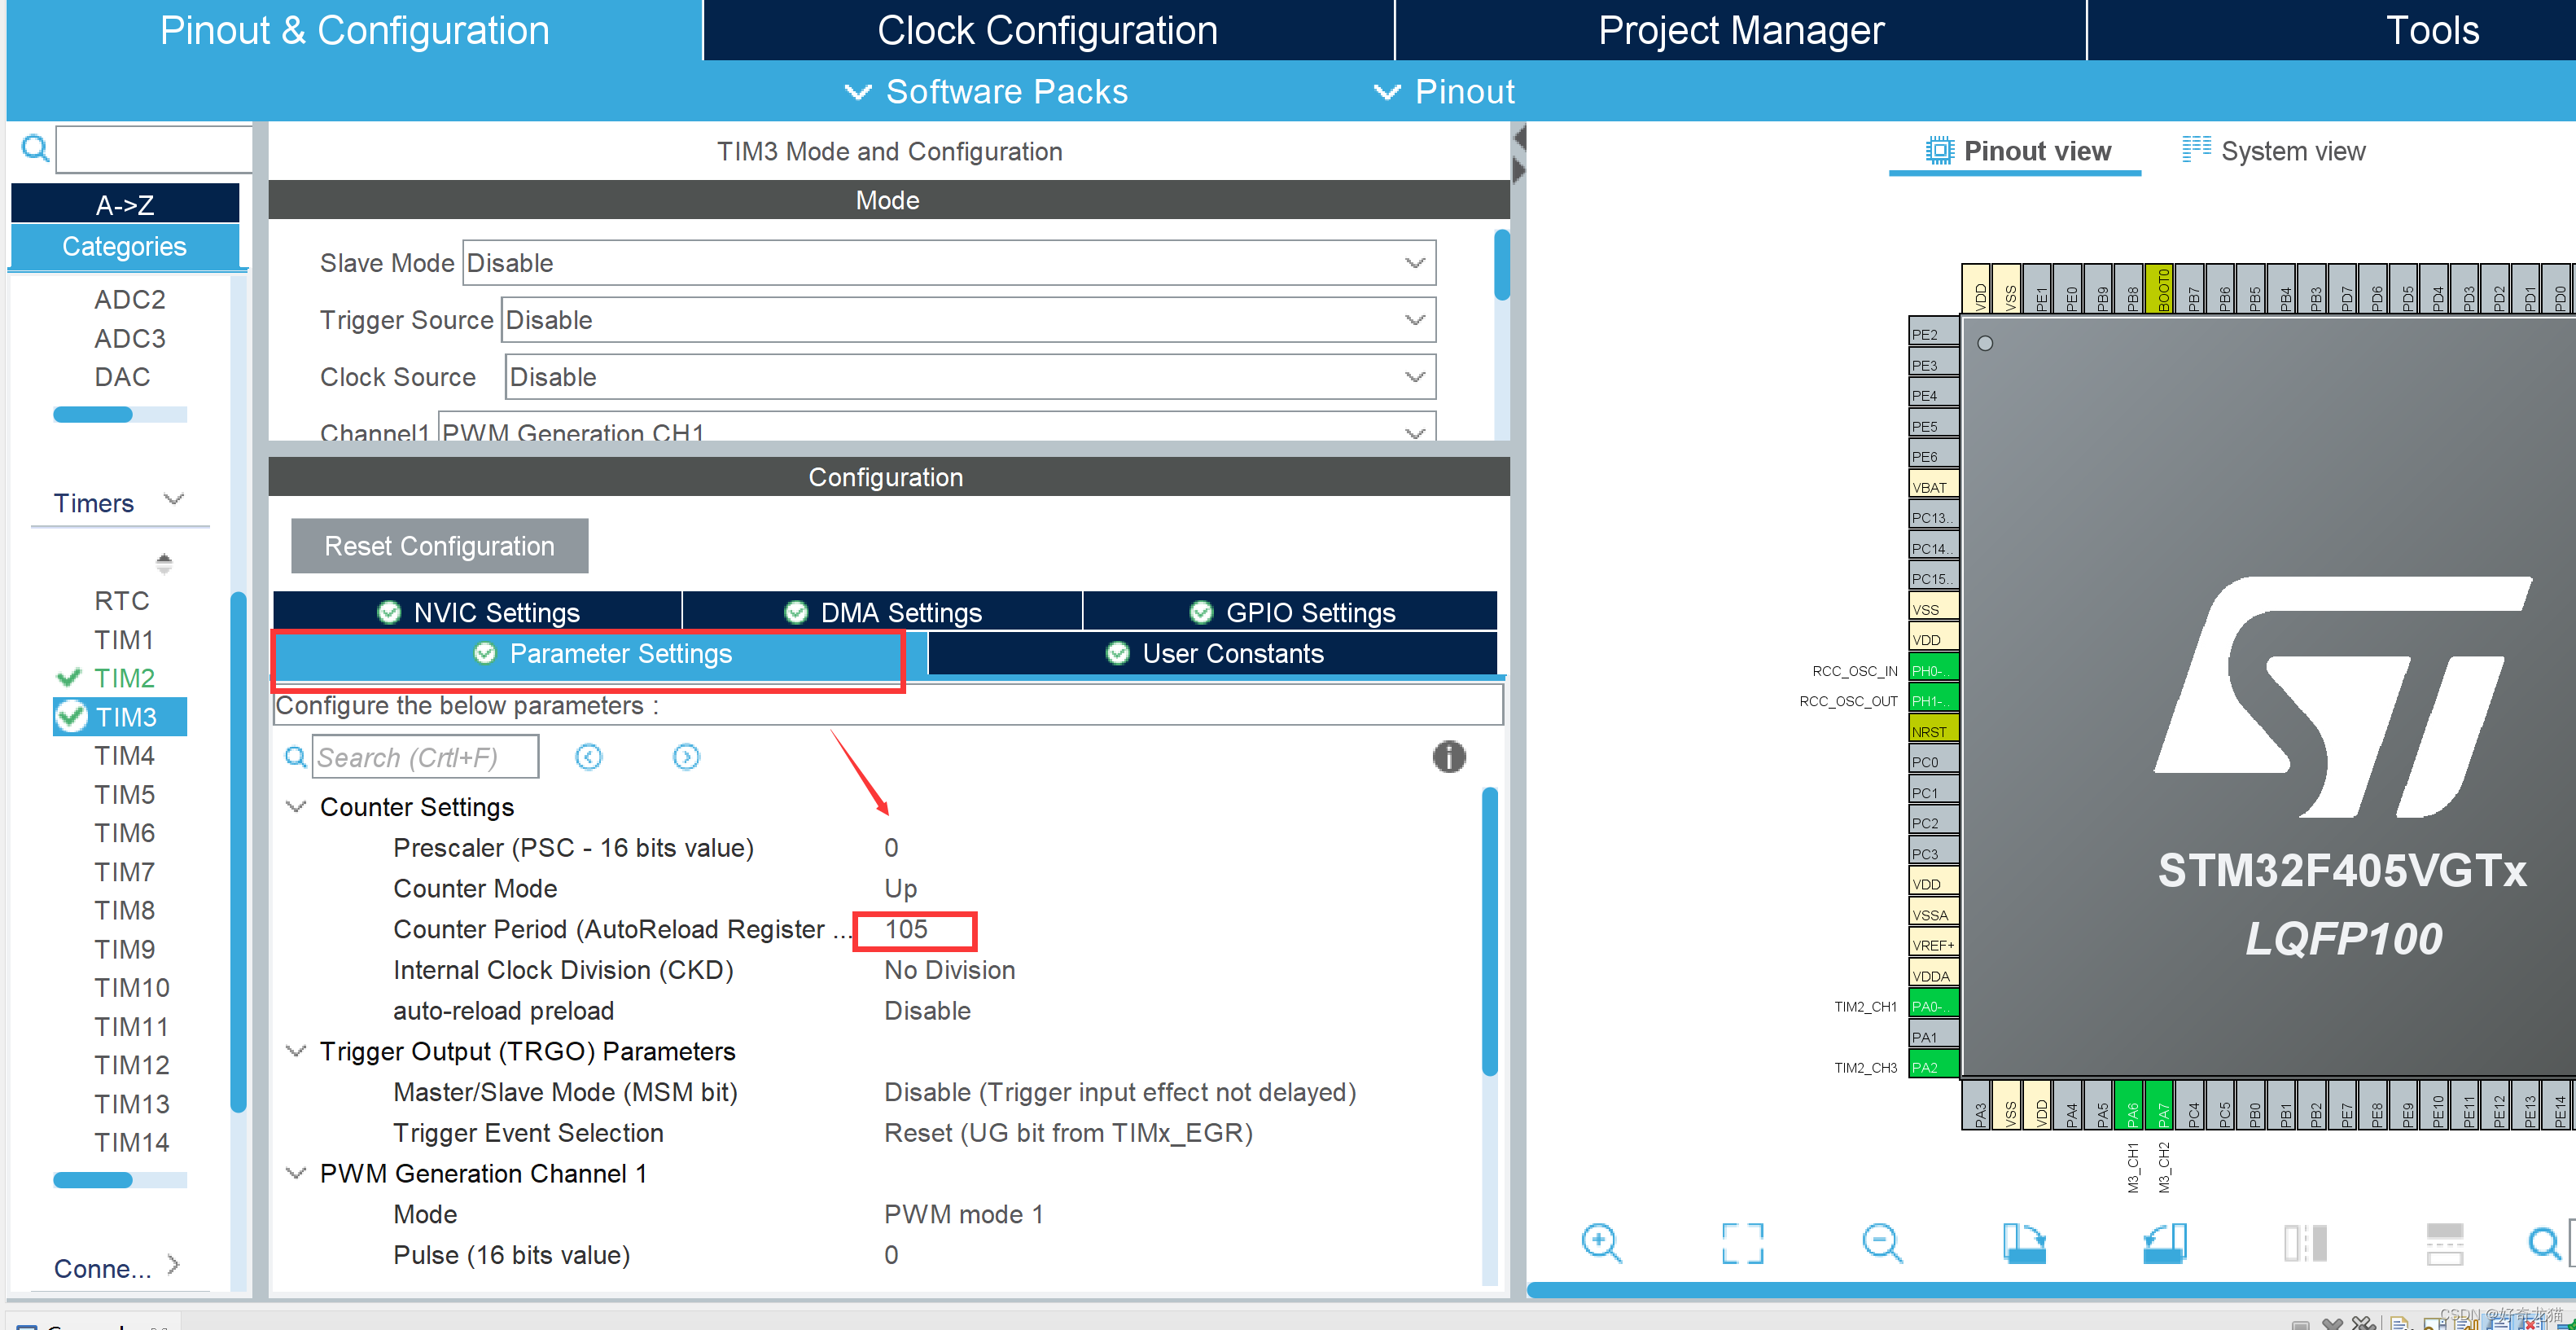This screenshot has height=1330, width=2576.
Task: Go to previous parameter search result
Action: [x=589, y=757]
